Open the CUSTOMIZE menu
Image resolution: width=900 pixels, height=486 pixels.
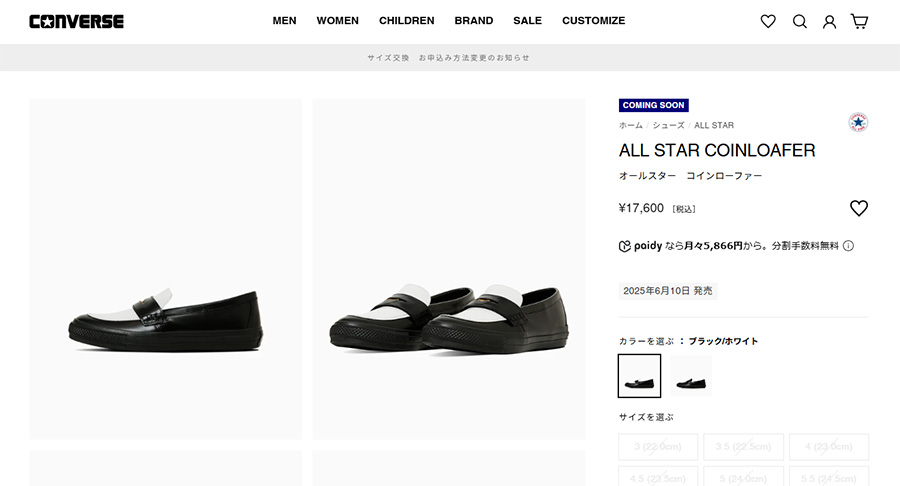tap(593, 21)
